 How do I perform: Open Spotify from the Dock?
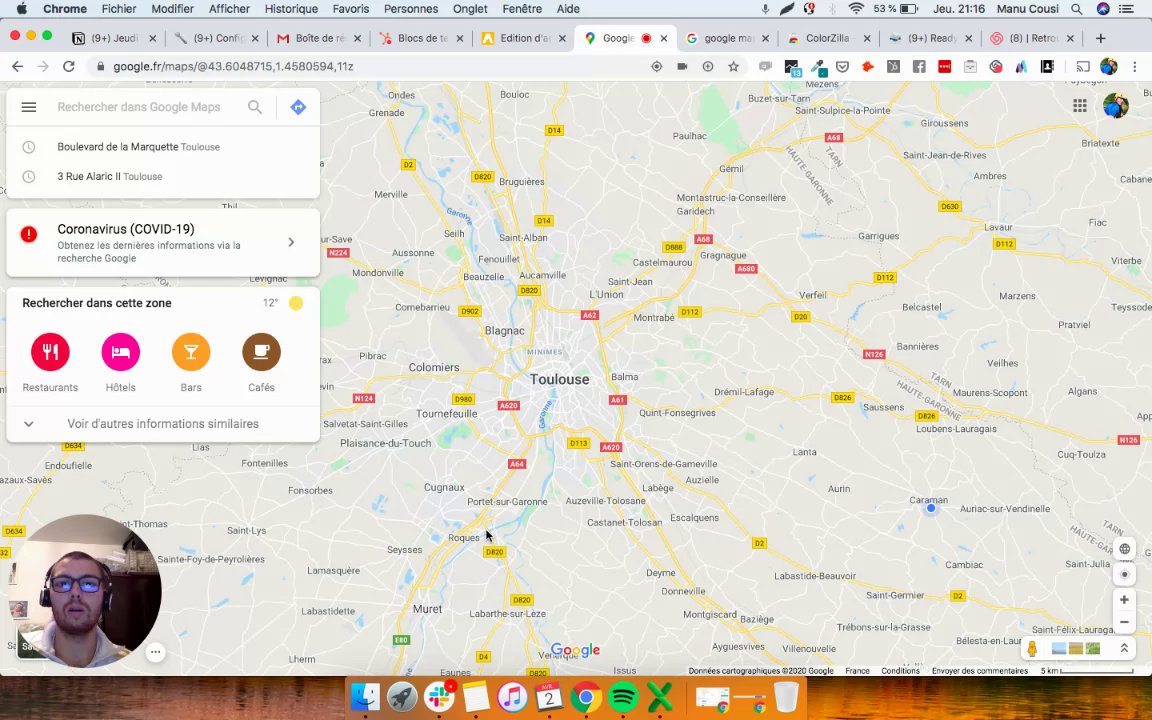(623, 696)
